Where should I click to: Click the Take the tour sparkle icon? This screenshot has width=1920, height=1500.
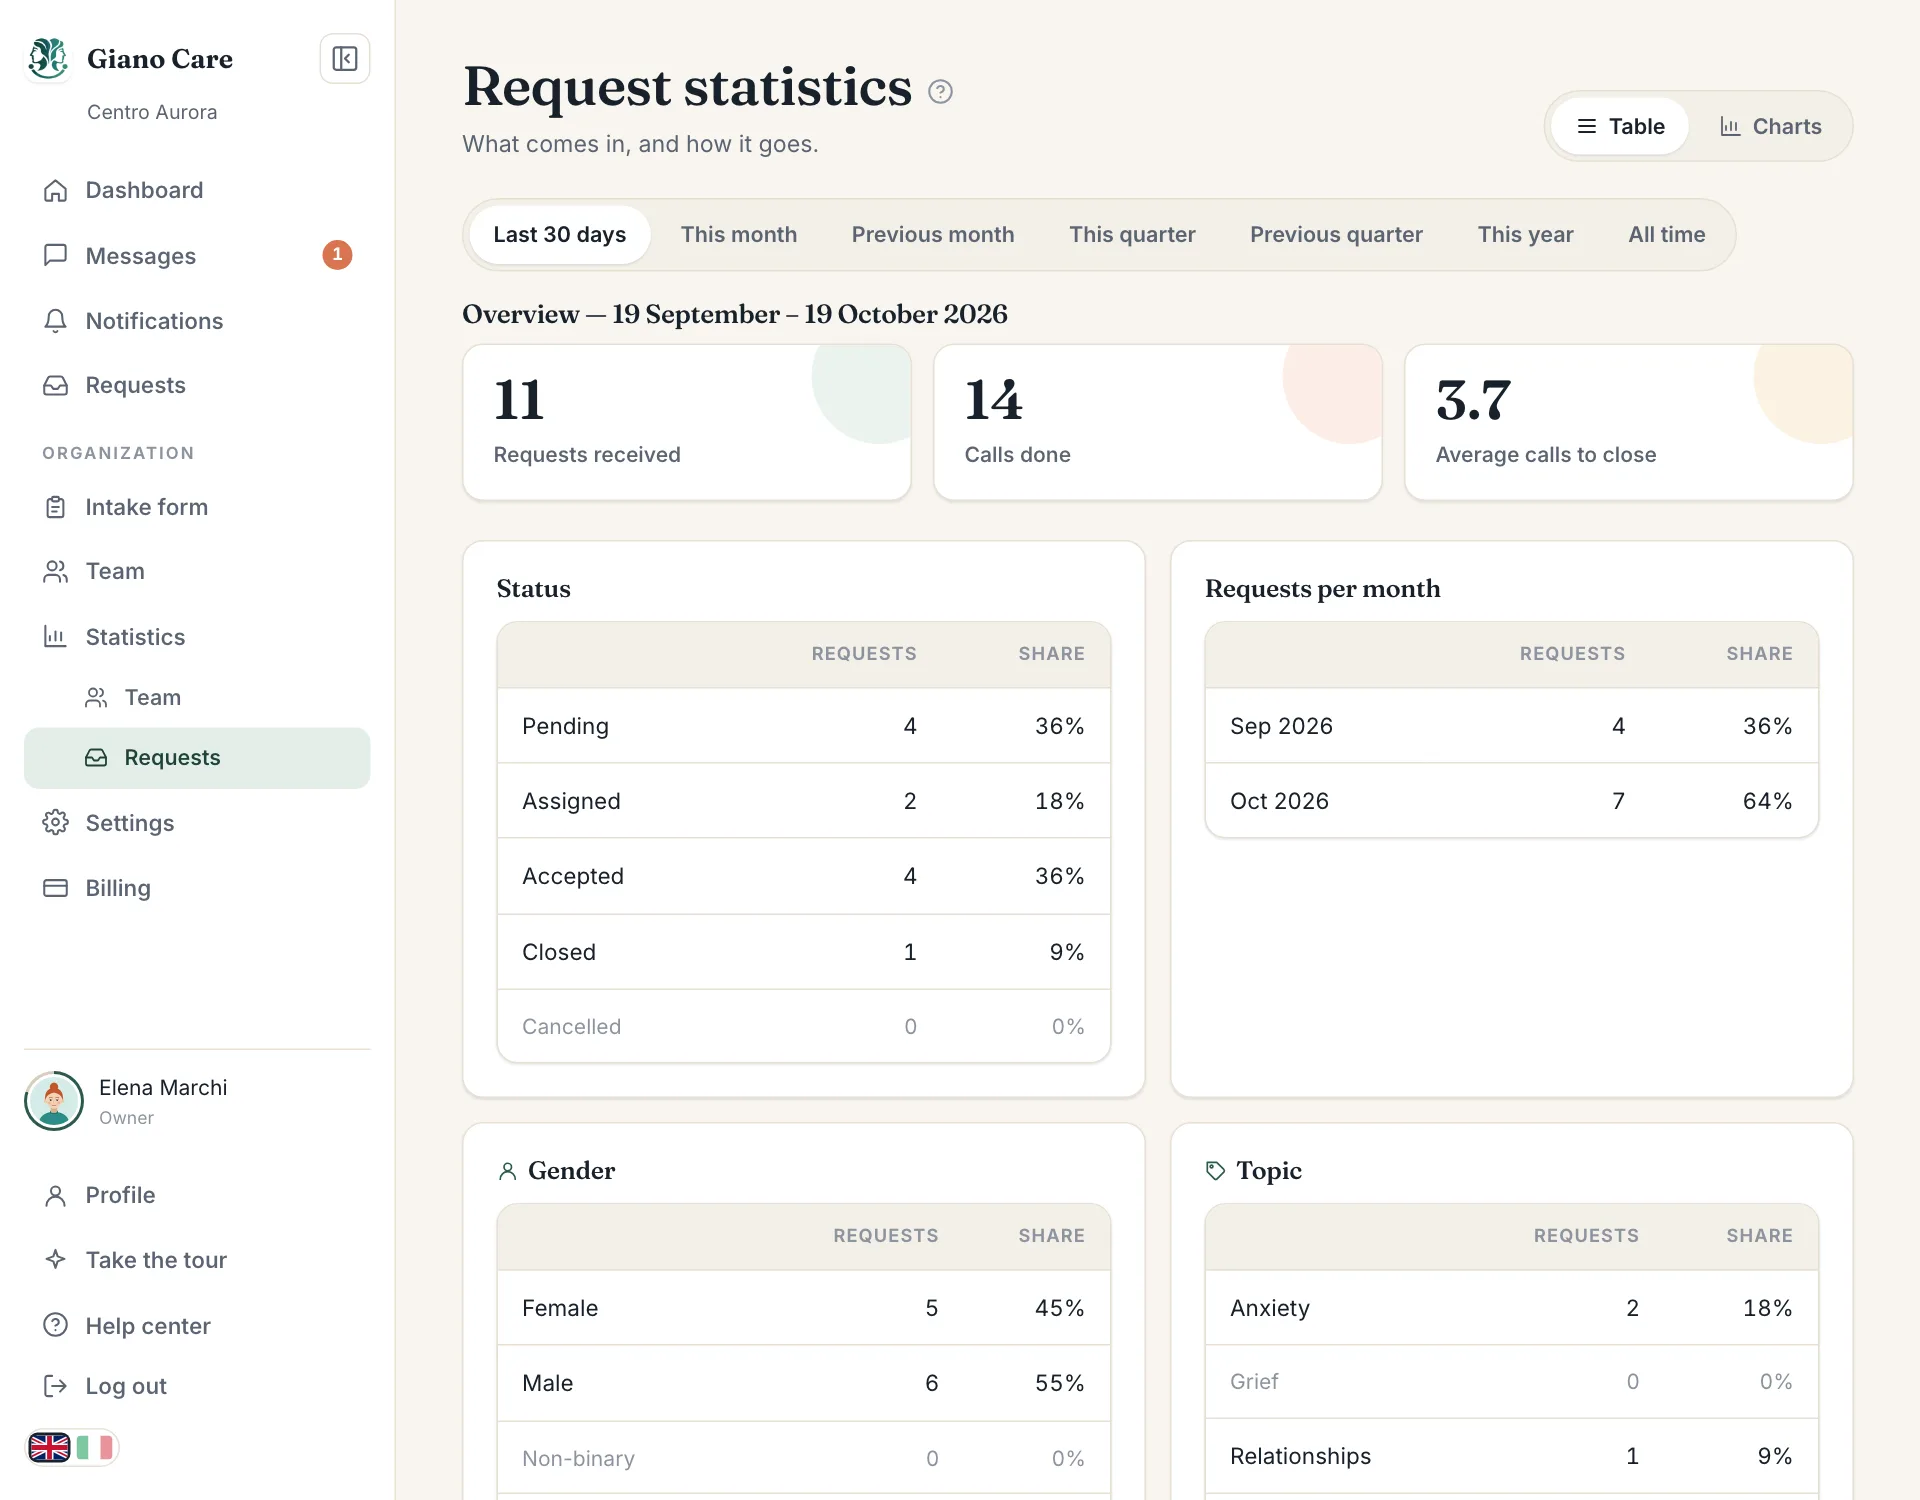click(x=56, y=1260)
